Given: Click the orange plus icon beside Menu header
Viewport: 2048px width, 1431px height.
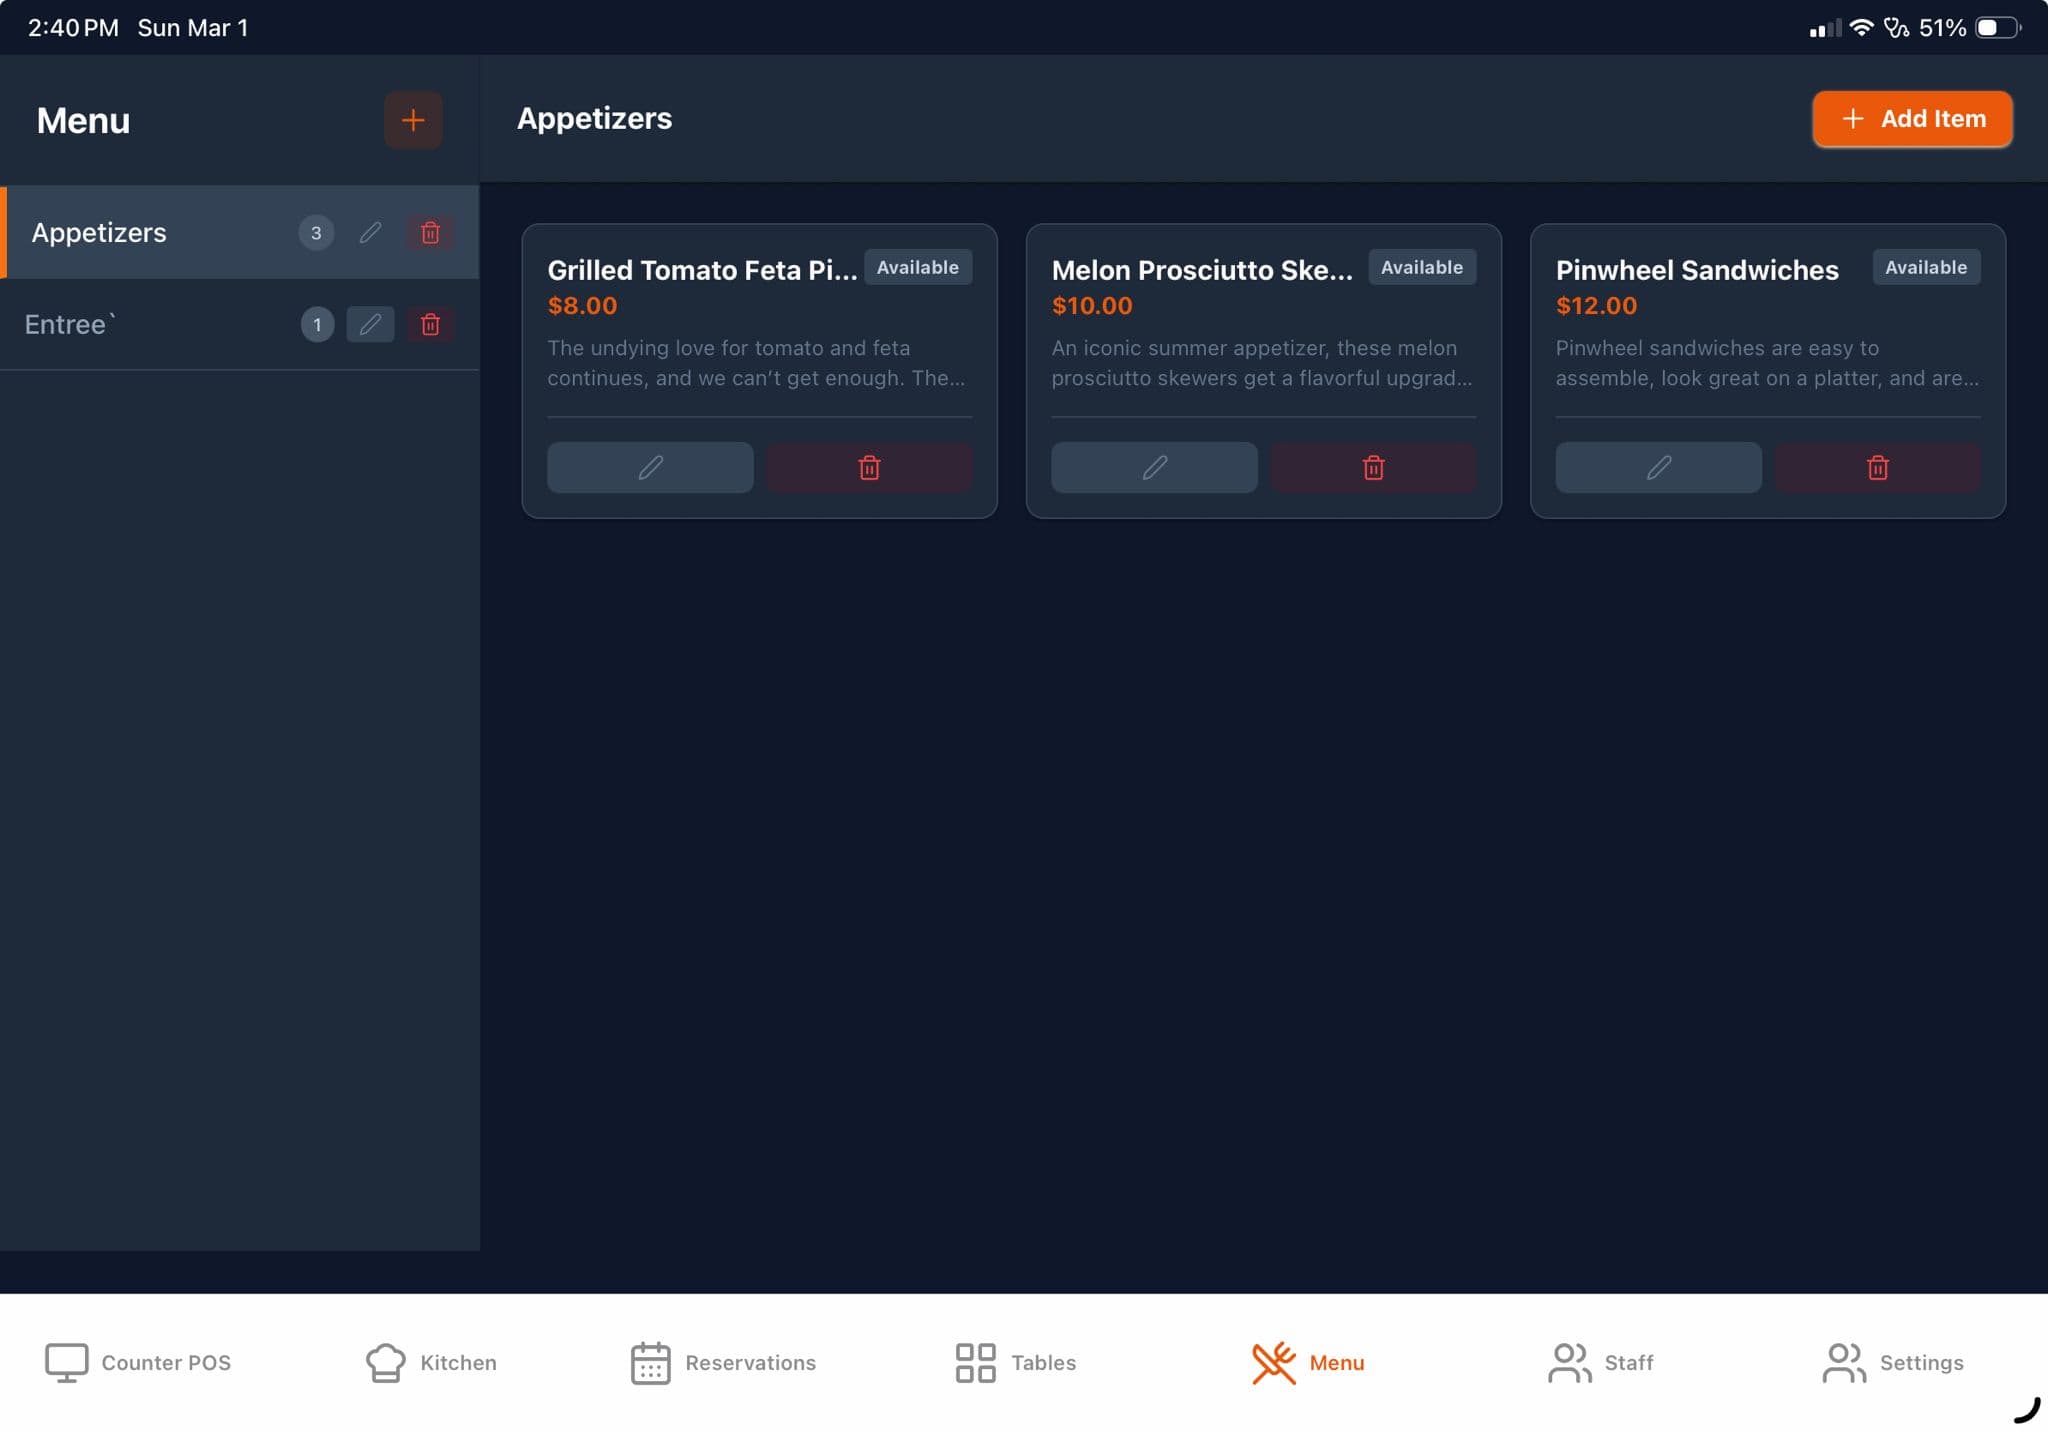Looking at the screenshot, I should [413, 120].
